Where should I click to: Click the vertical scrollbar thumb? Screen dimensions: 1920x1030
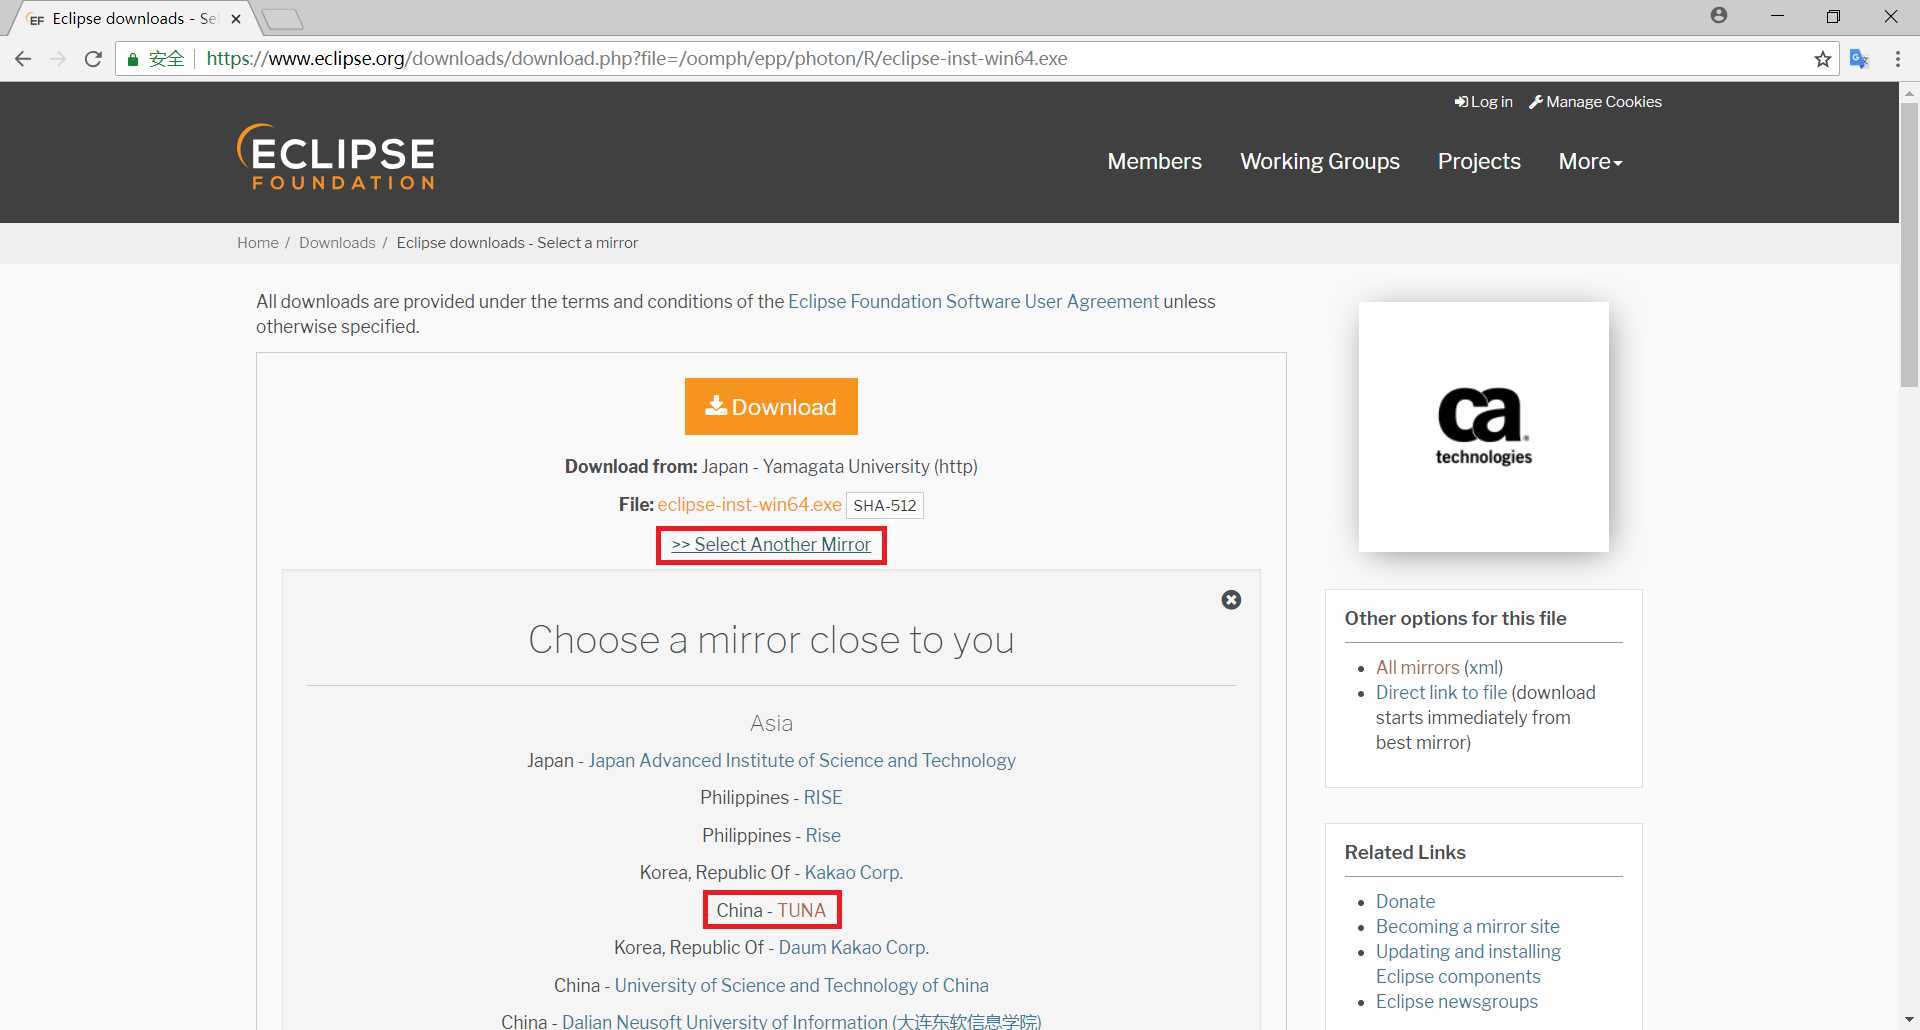[x=1909, y=243]
